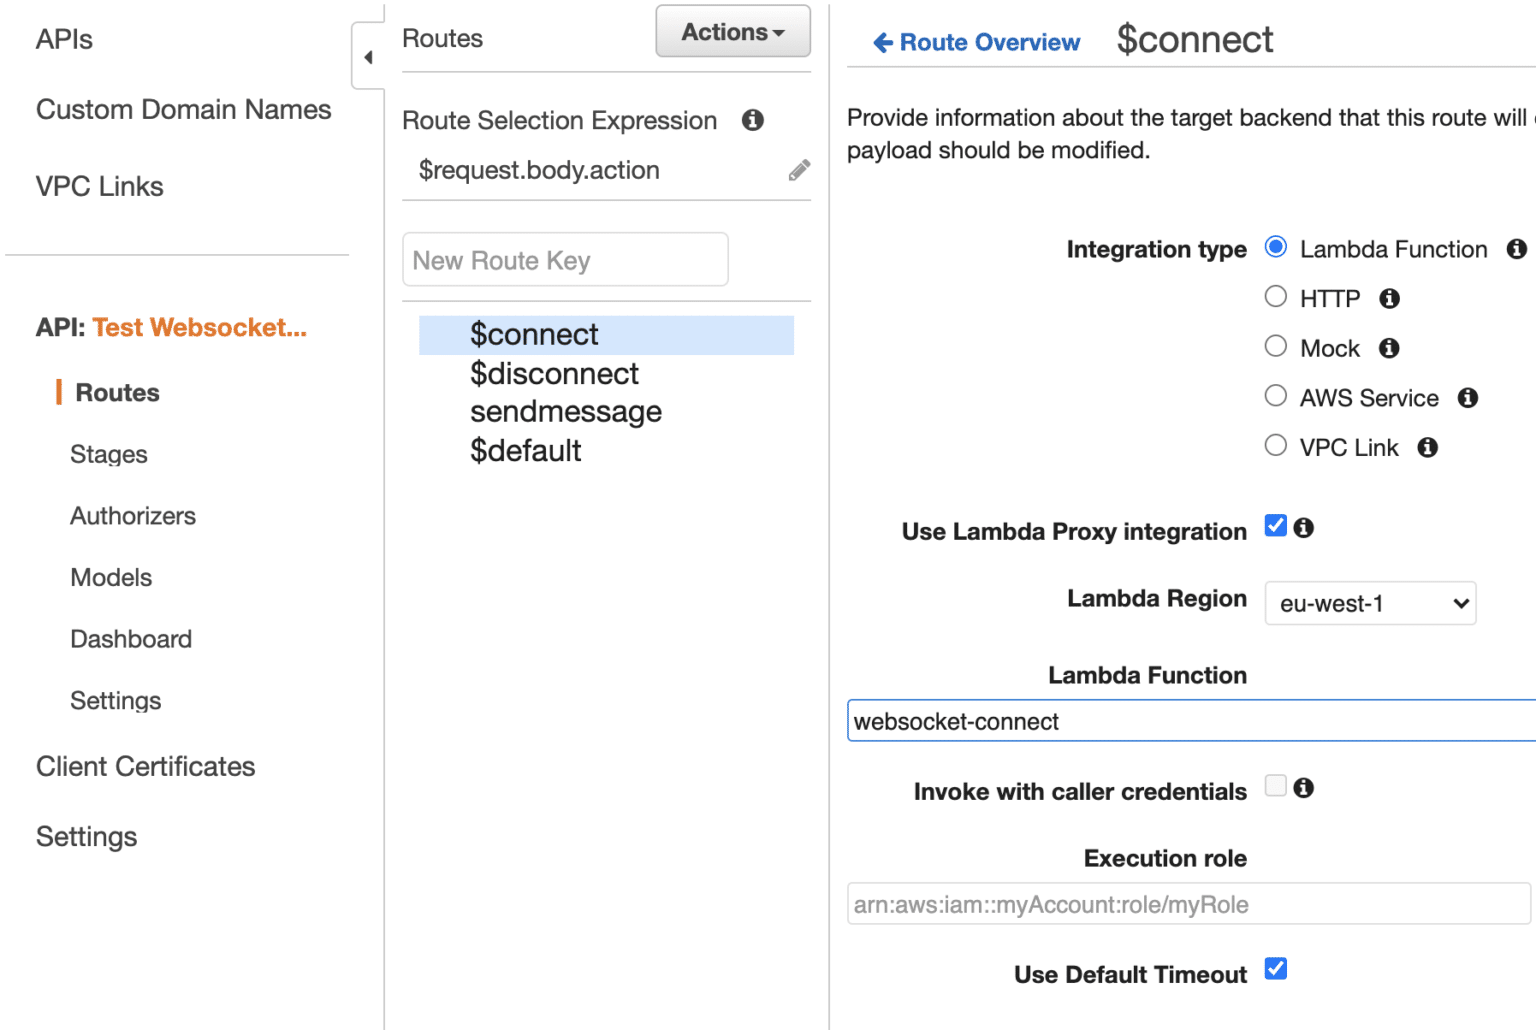Click info icon beside AWS Service option
The width and height of the screenshot is (1536, 1030).
(1467, 397)
